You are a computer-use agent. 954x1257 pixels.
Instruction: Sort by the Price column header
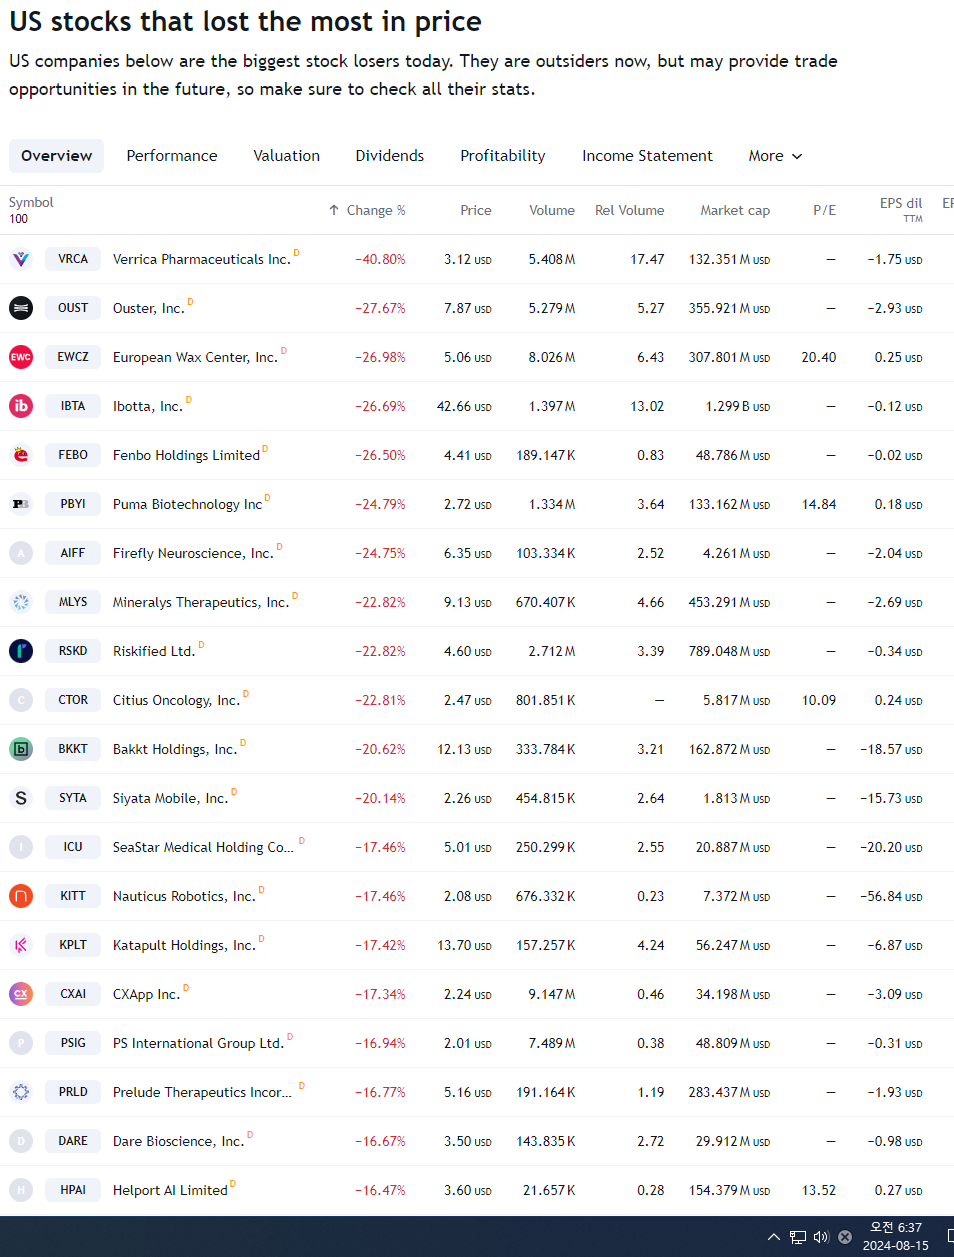tap(476, 210)
